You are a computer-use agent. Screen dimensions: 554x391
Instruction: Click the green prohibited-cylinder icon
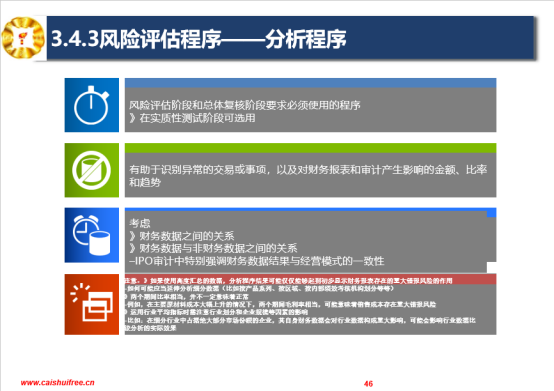92,170
